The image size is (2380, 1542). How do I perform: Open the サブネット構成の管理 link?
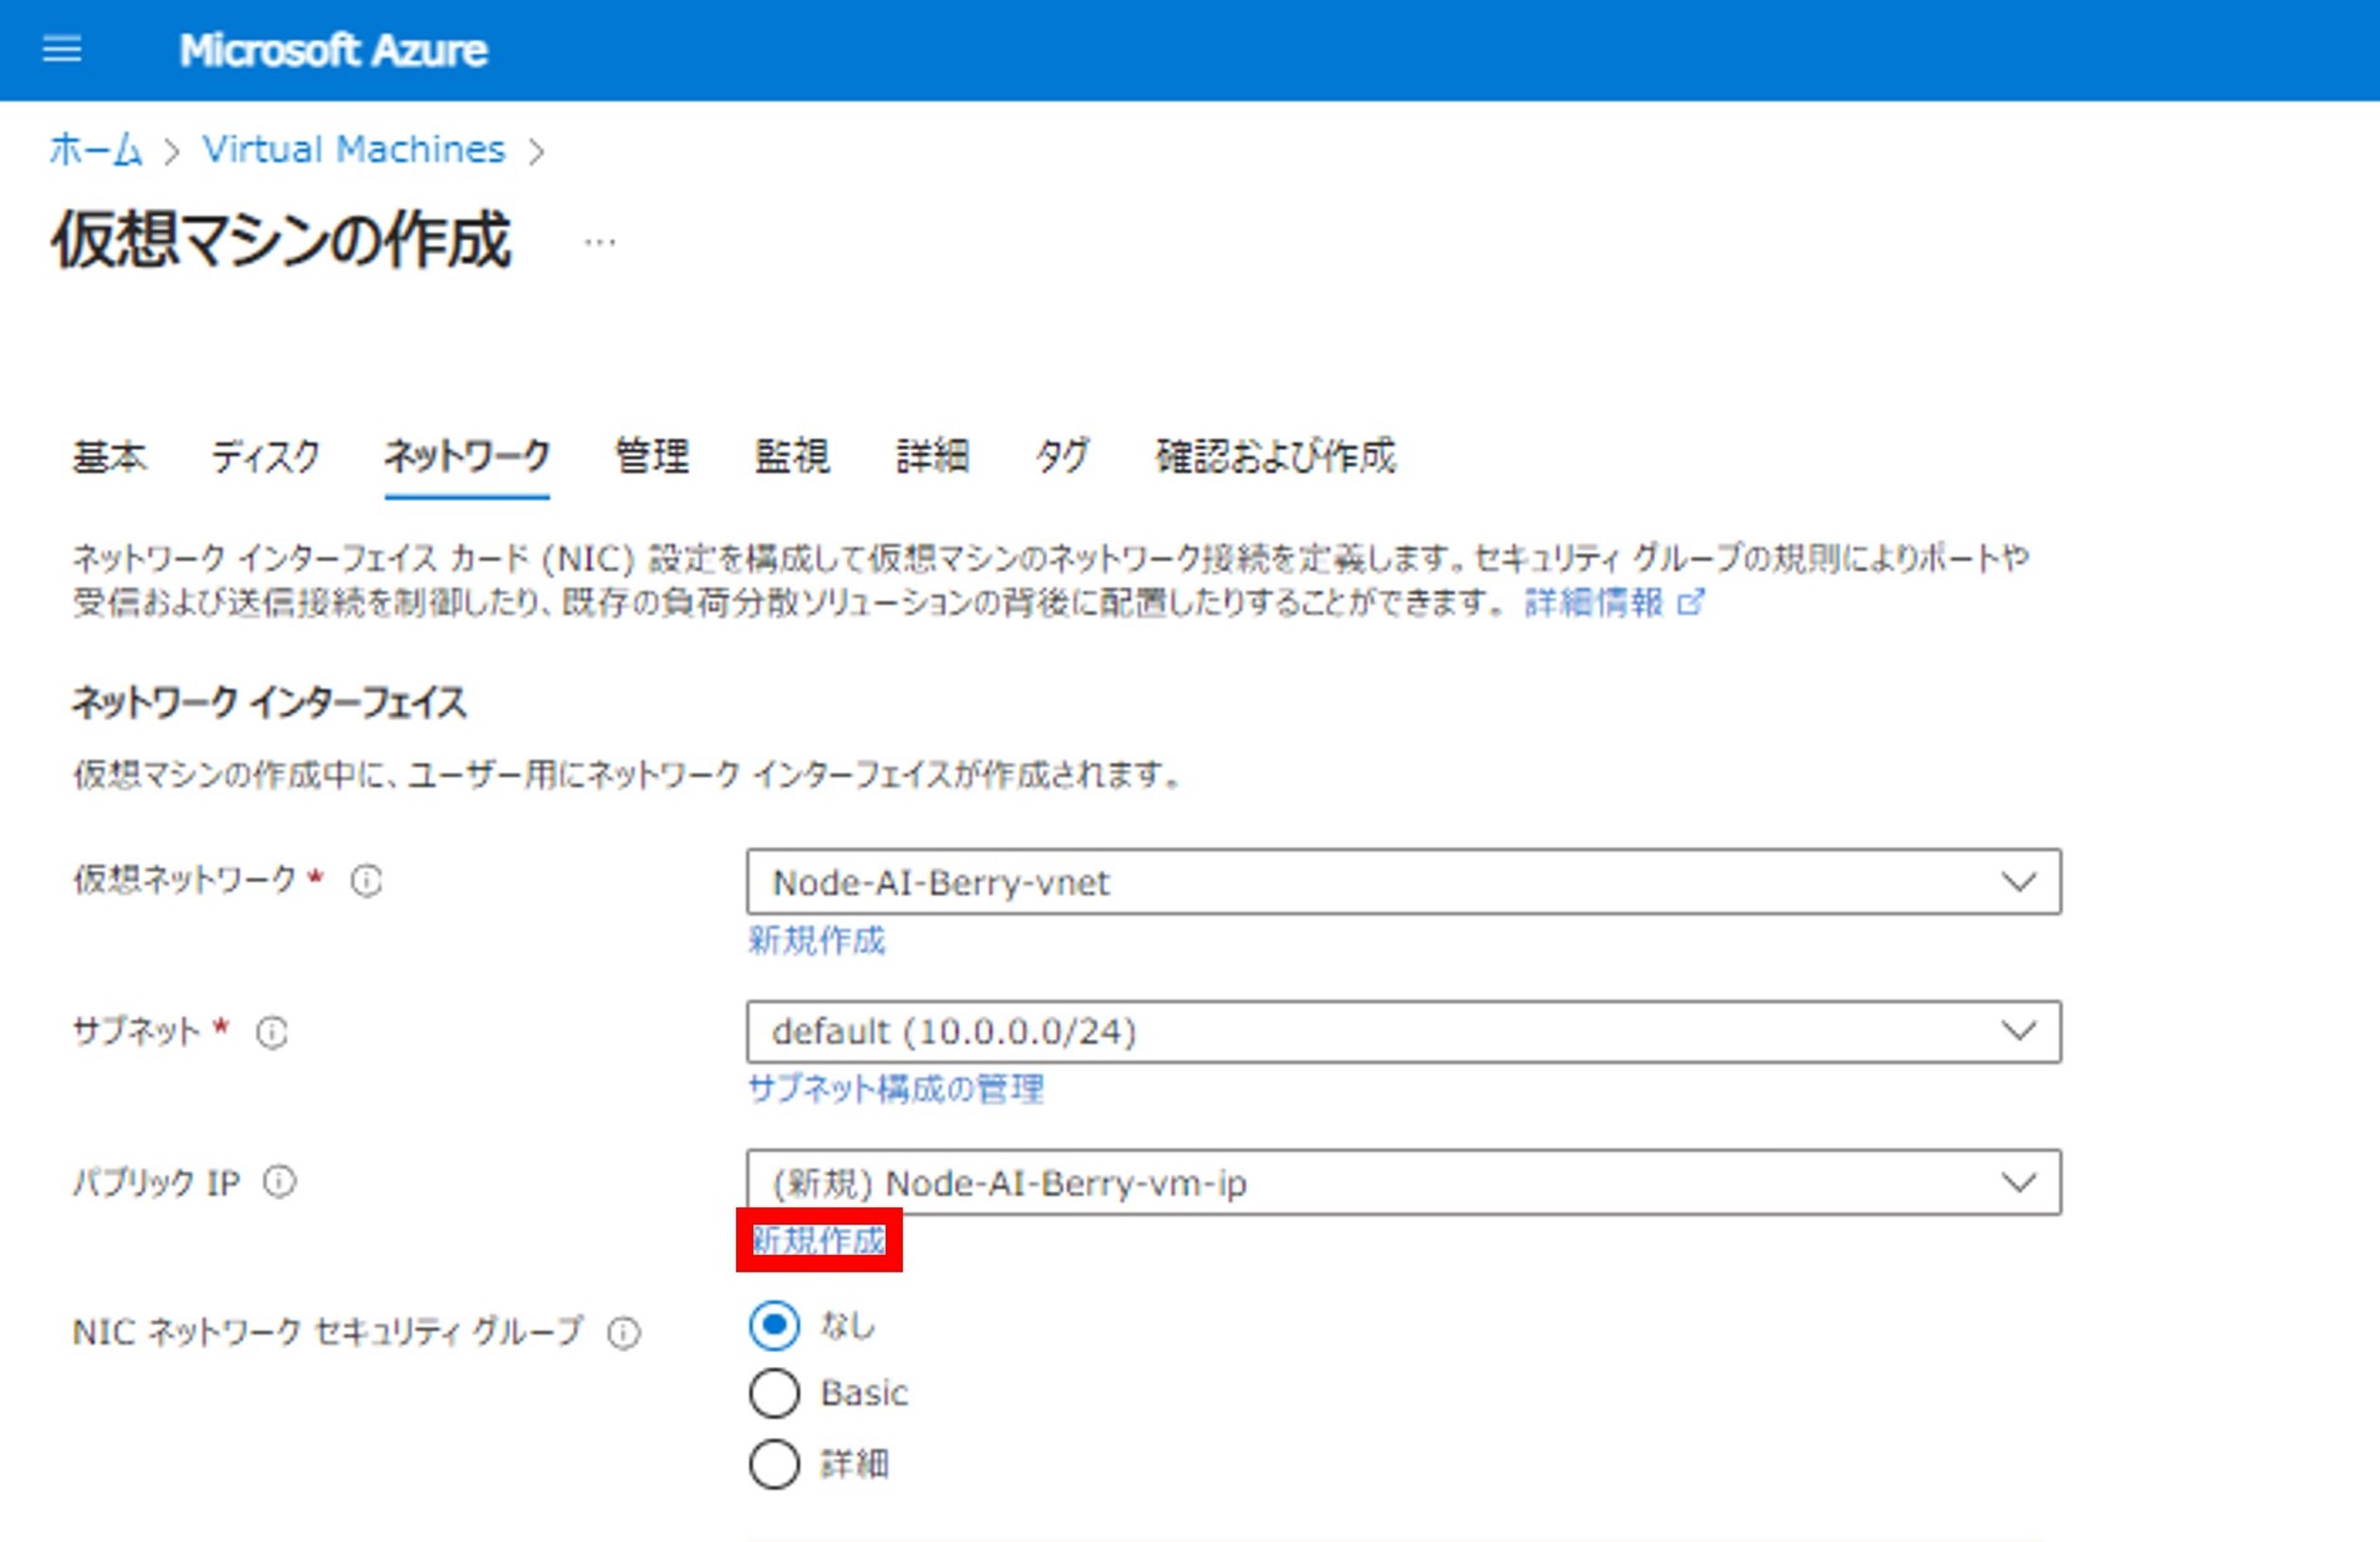[x=896, y=1088]
